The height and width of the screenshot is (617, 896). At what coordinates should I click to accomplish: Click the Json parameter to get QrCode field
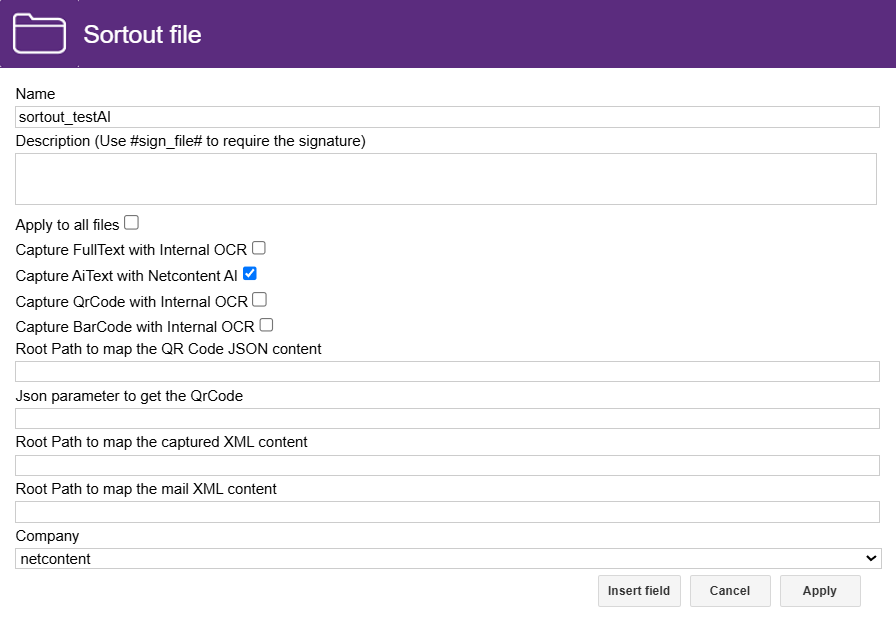point(448,418)
